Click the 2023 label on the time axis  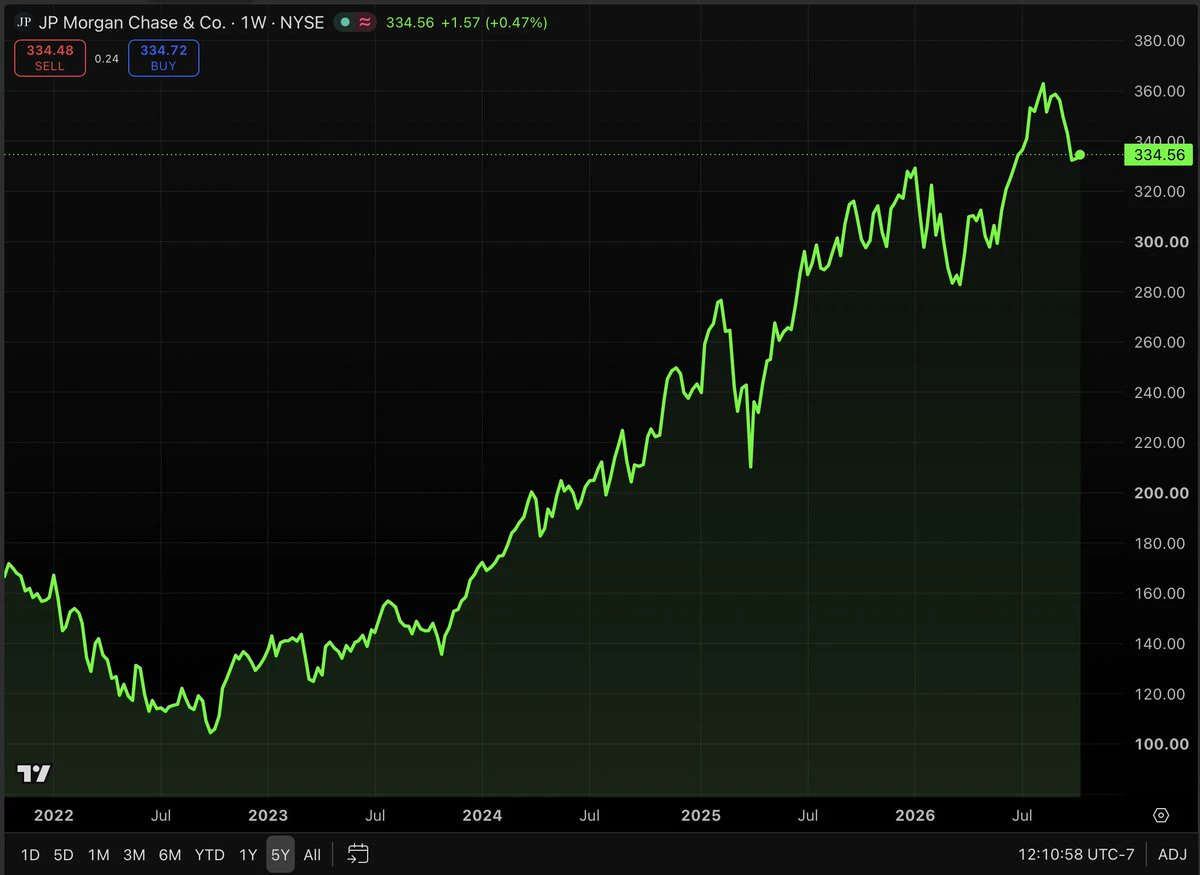pyautogui.click(x=268, y=815)
